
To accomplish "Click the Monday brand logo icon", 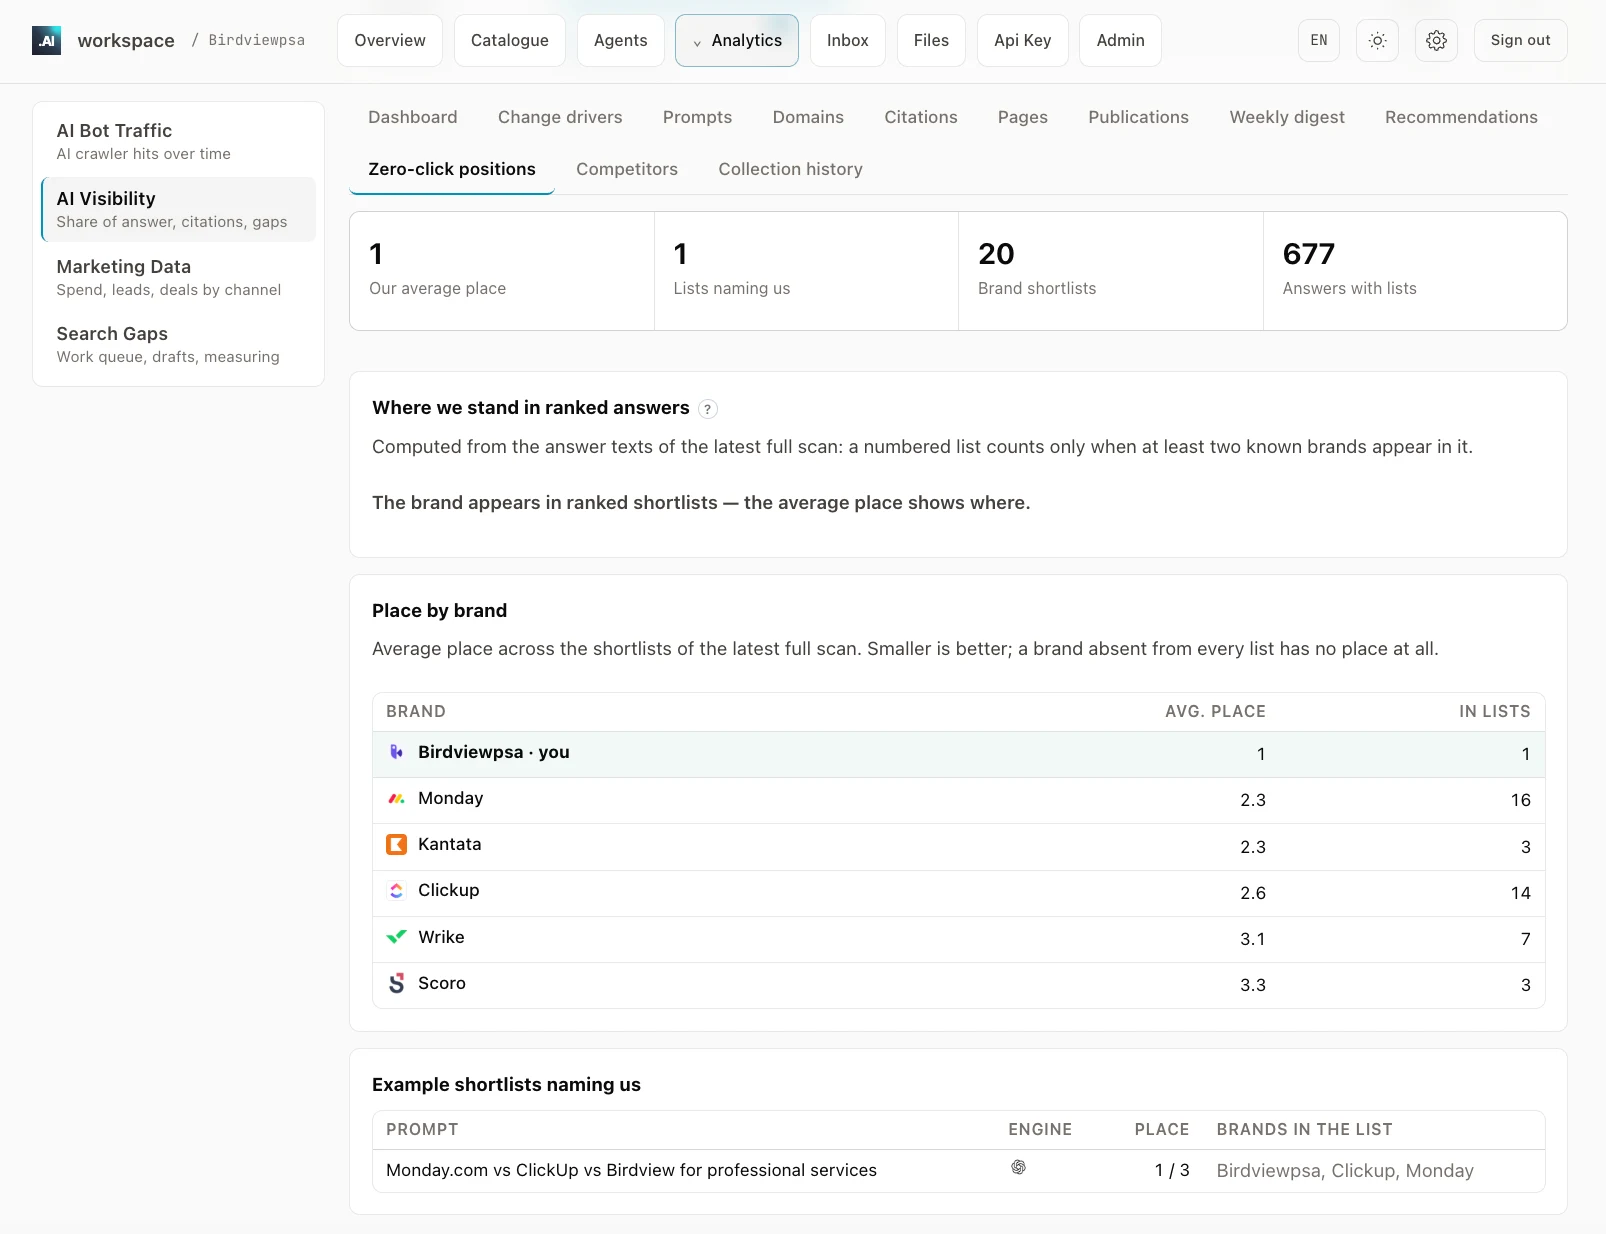I will pos(397,798).
